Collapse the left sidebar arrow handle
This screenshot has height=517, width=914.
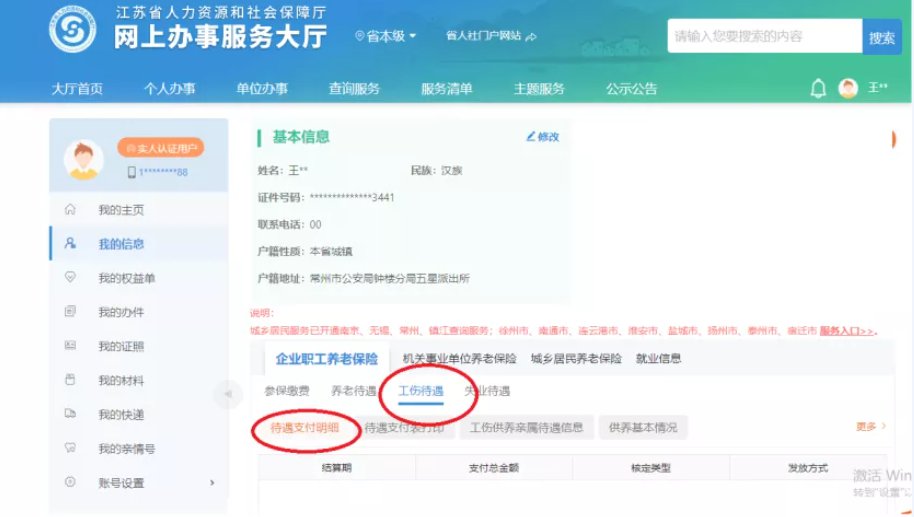pos(227,394)
